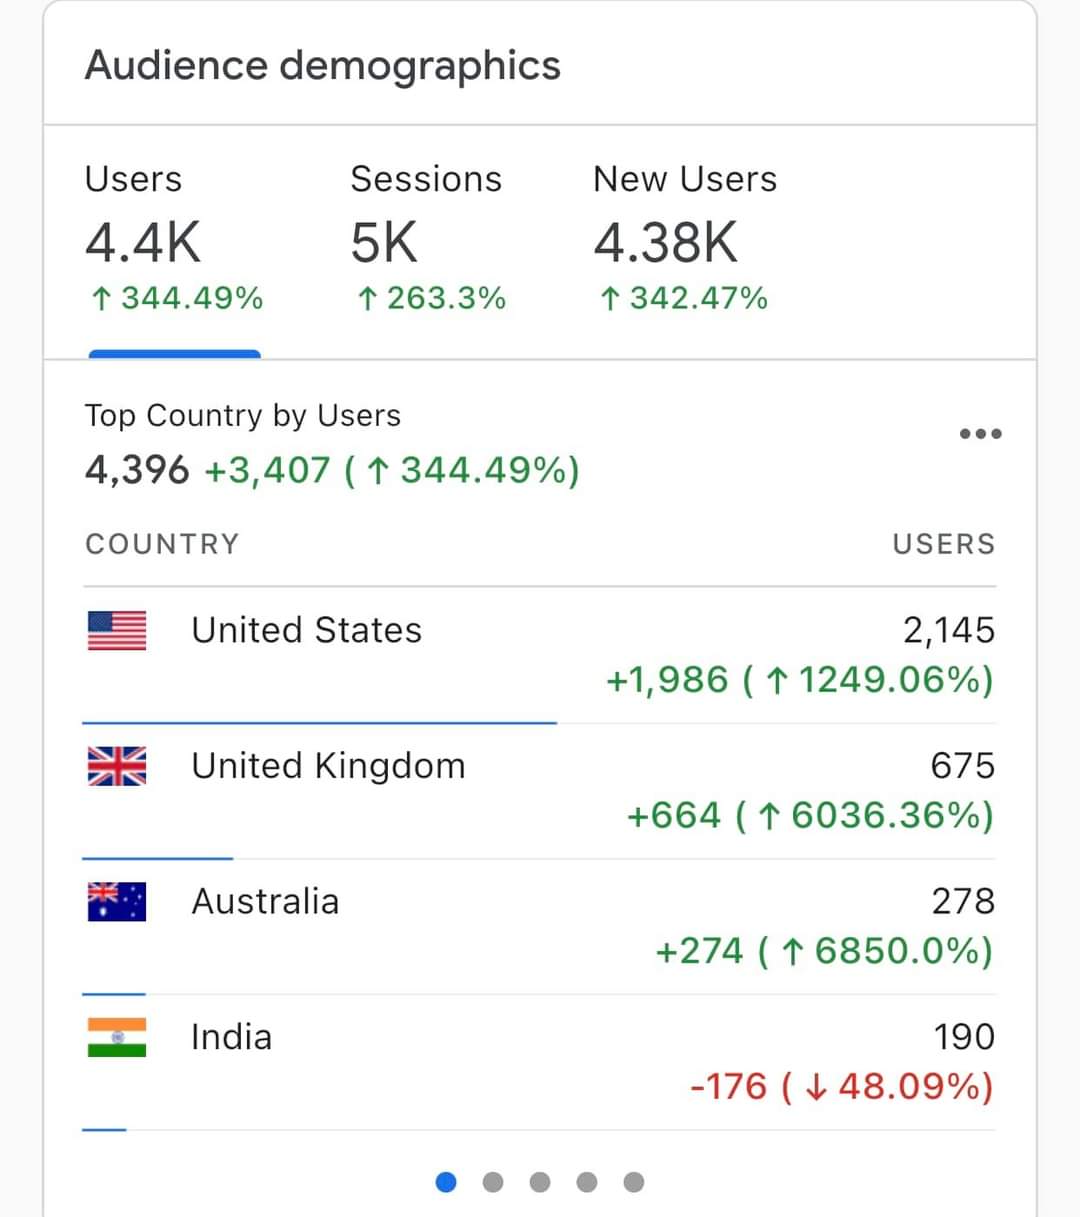Select the Users metric tab
The image size is (1080, 1217).
pyautogui.click(x=174, y=240)
